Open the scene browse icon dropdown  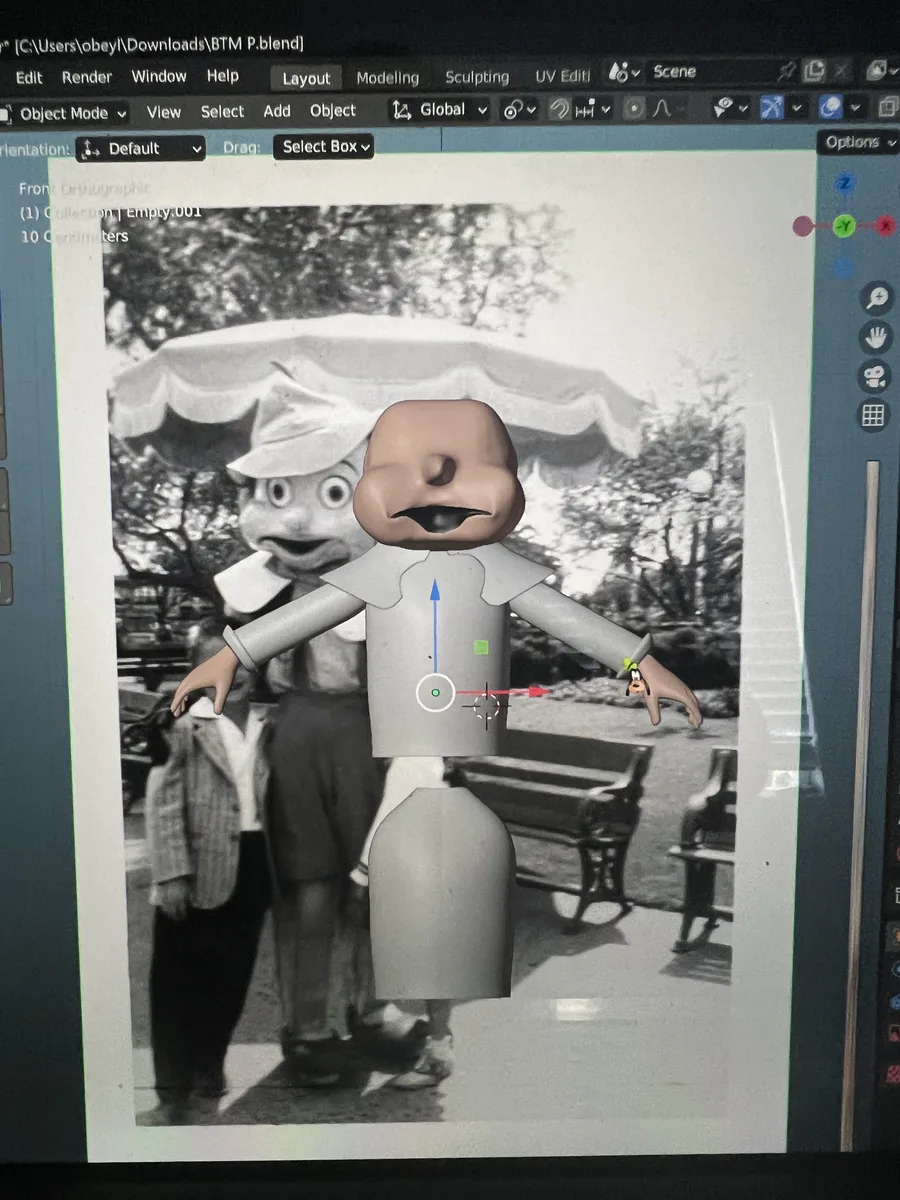pyautogui.click(x=623, y=72)
